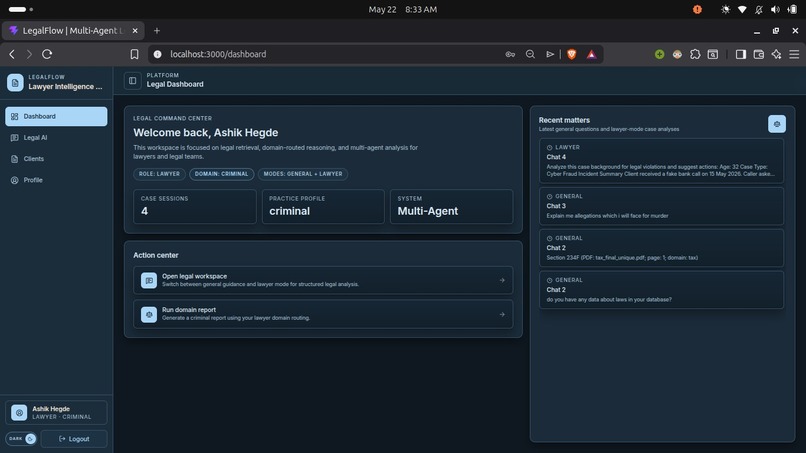Click the Legal AI sidebar icon
This screenshot has width=806, height=453.
coord(14,137)
